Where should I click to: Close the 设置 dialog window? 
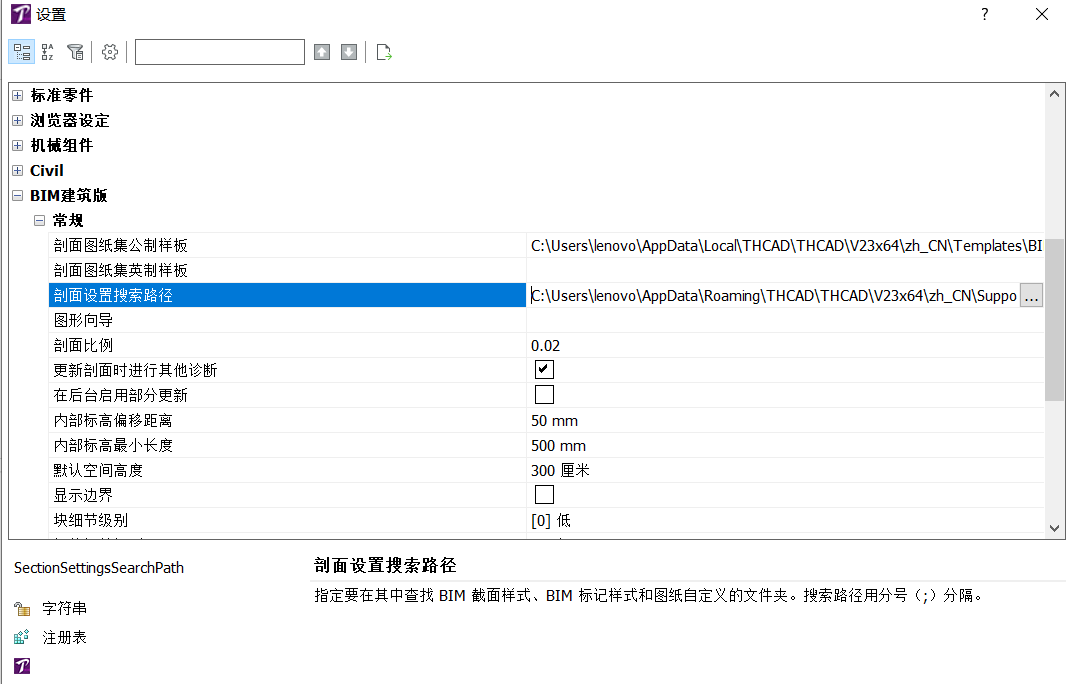(x=1042, y=14)
